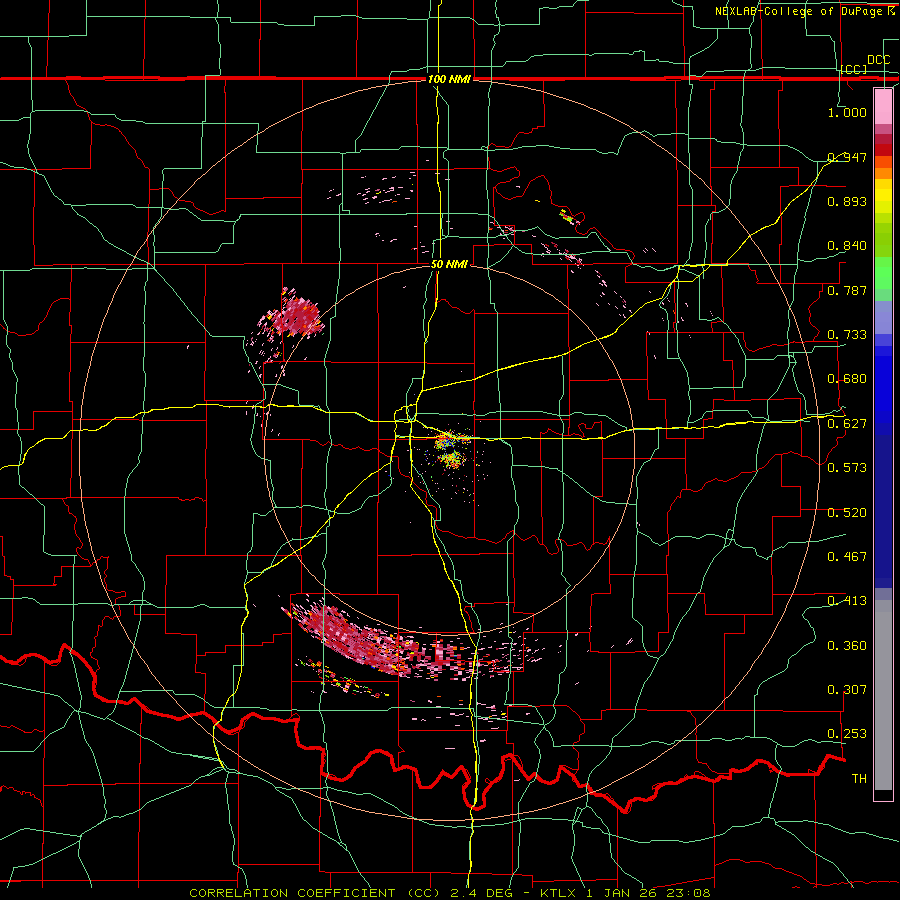Click the NEXLAB-College of DuPage label
Image resolution: width=900 pixels, height=900 pixels.
804,11
